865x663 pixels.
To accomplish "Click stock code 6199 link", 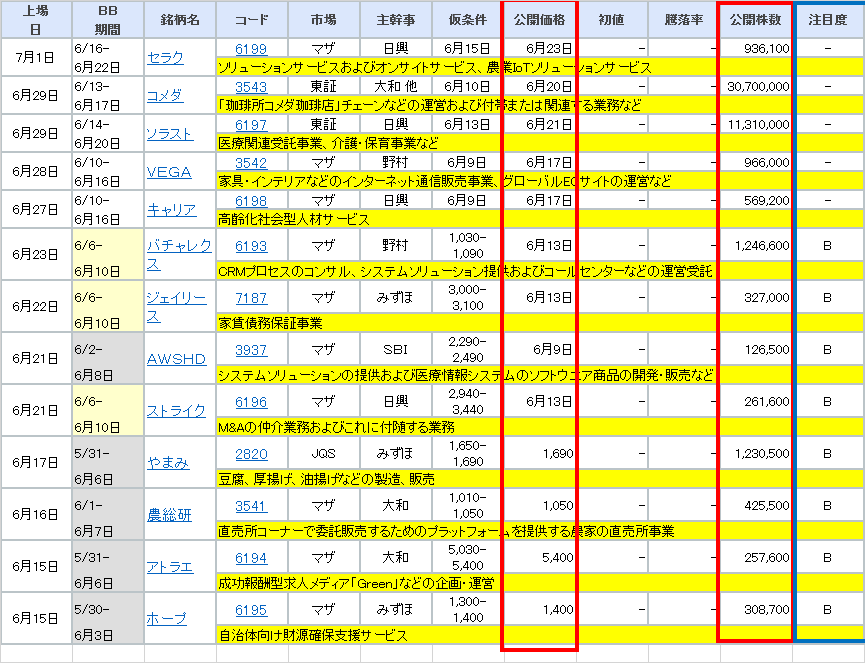I will pyautogui.click(x=251, y=49).
